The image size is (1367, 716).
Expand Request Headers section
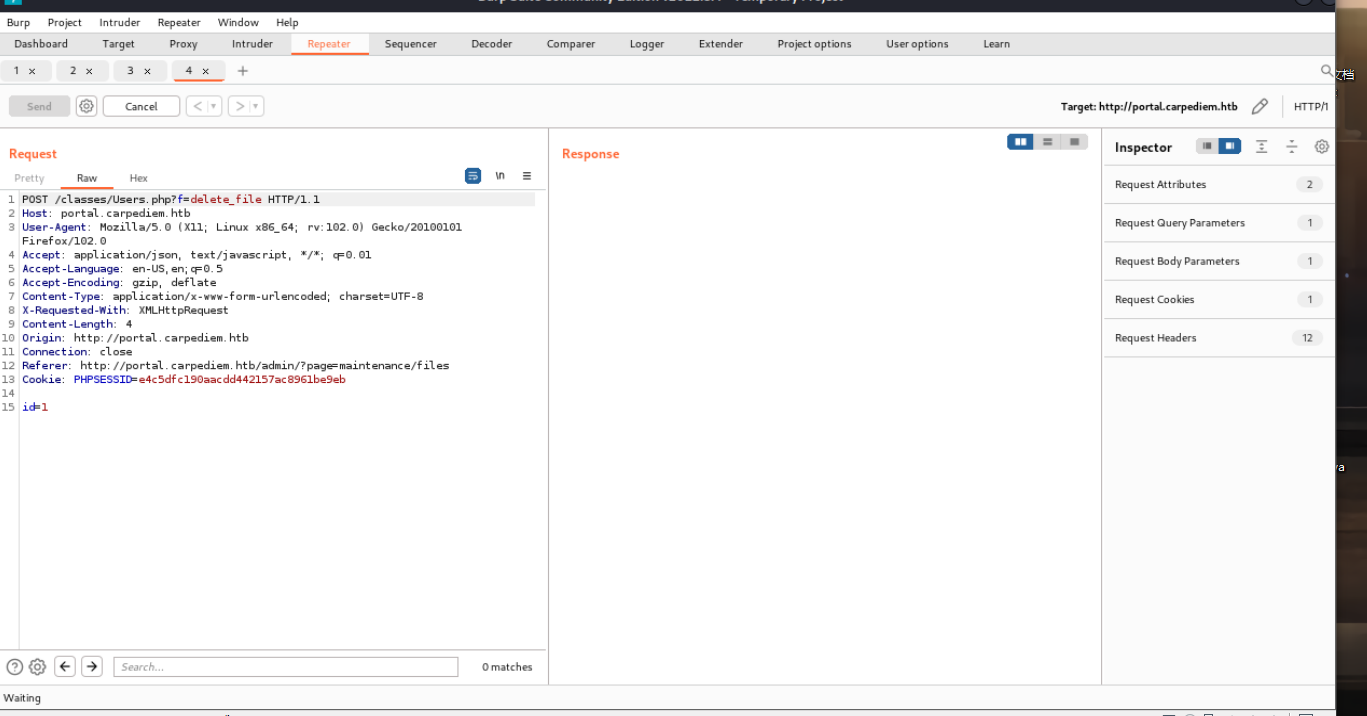pyautogui.click(x=1218, y=338)
